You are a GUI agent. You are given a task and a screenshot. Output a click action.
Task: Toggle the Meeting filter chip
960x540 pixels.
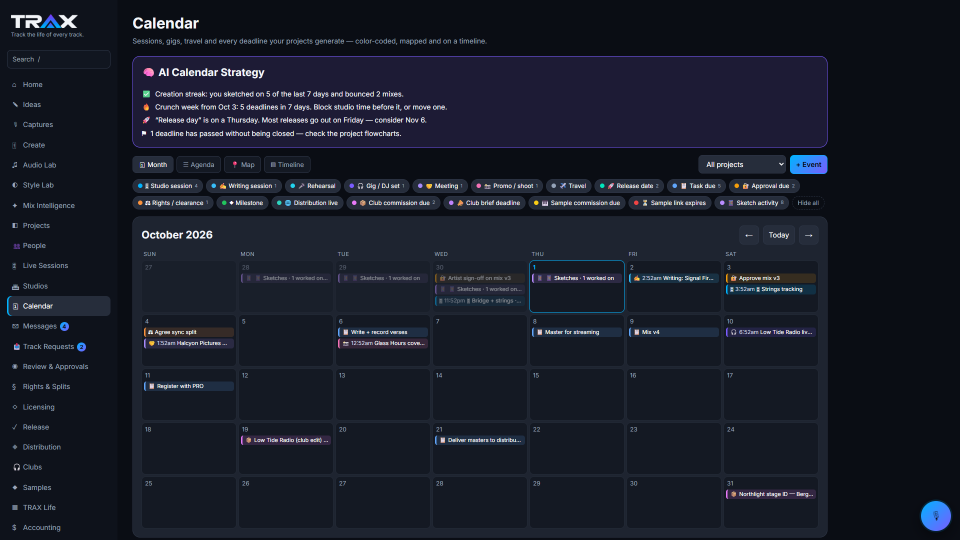(440, 186)
